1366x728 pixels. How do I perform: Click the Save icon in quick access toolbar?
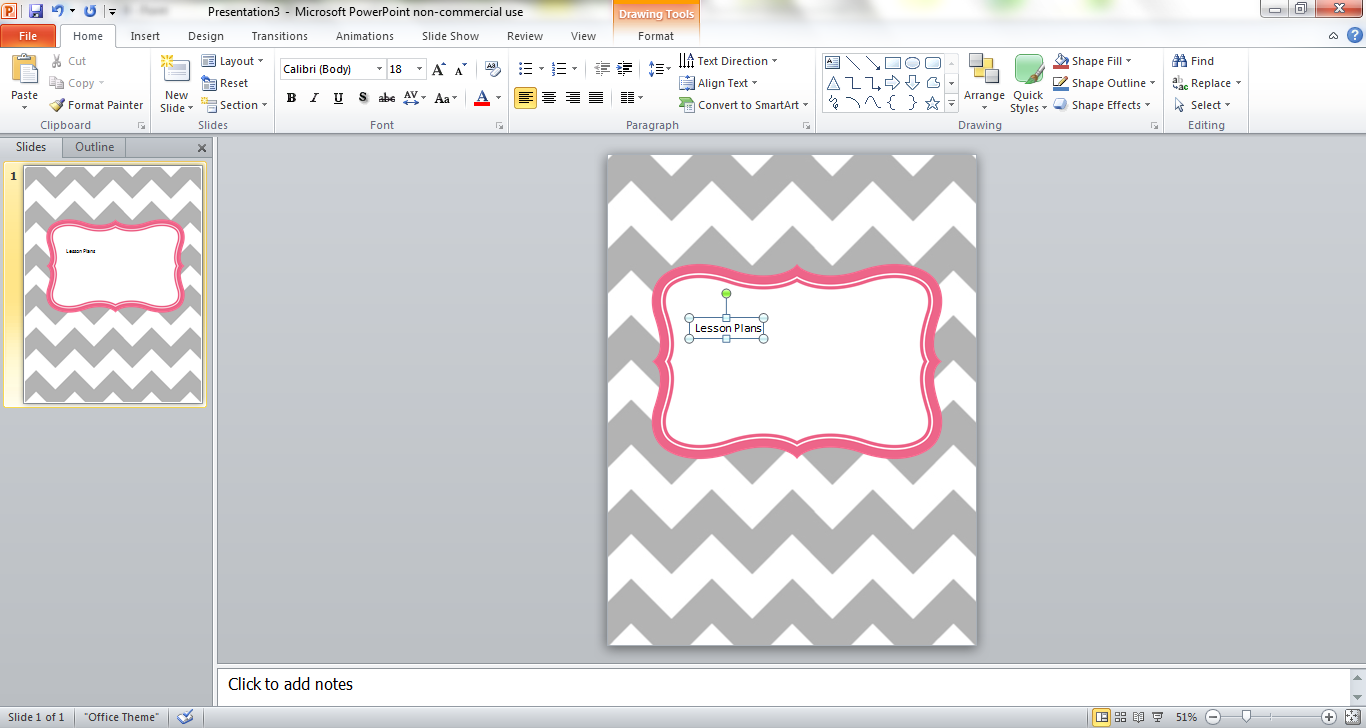coord(36,11)
